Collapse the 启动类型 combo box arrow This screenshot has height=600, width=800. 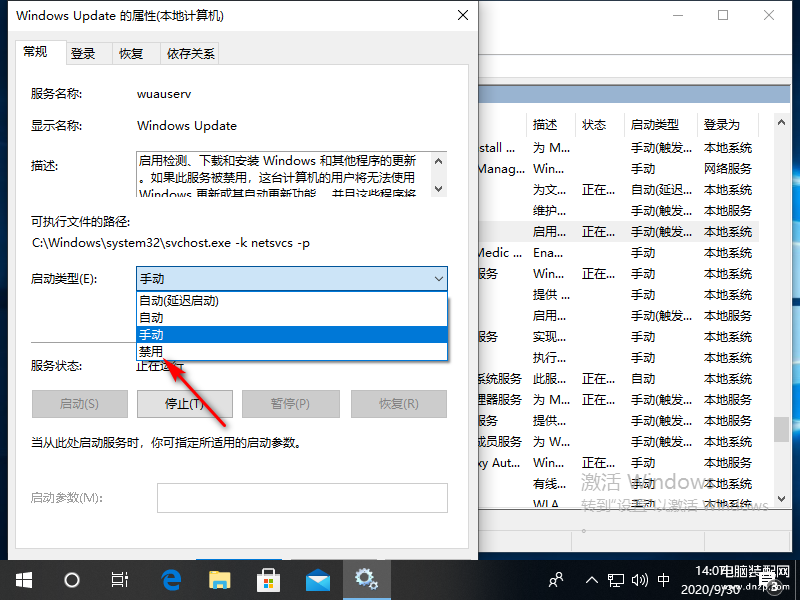438,279
